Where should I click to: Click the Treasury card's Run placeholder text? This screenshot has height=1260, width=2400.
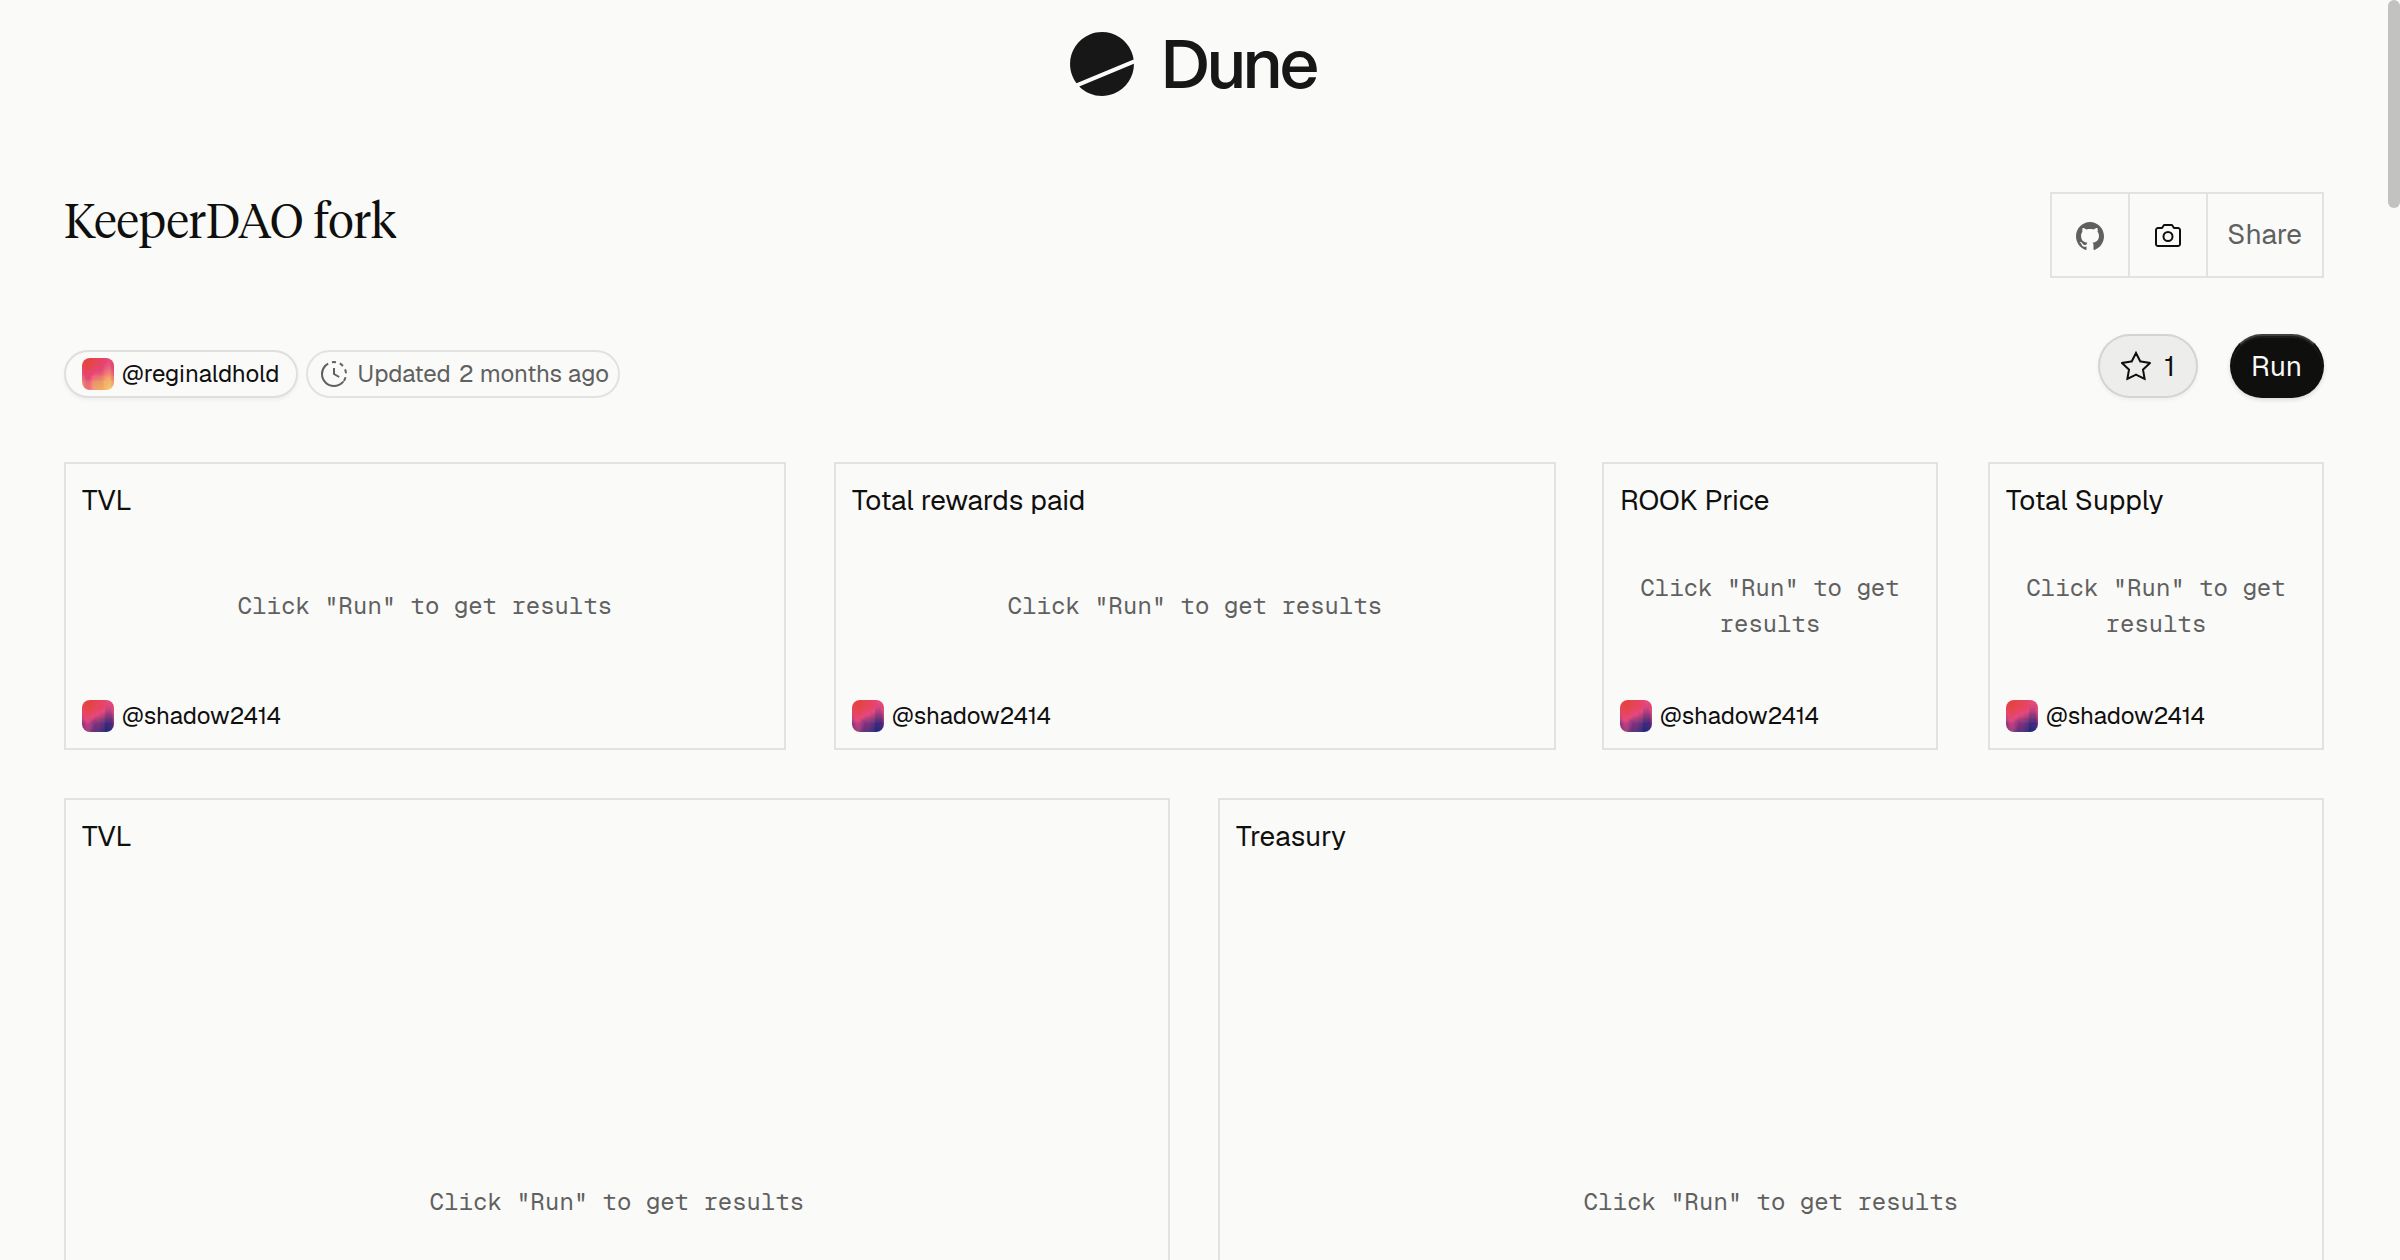(1770, 1202)
